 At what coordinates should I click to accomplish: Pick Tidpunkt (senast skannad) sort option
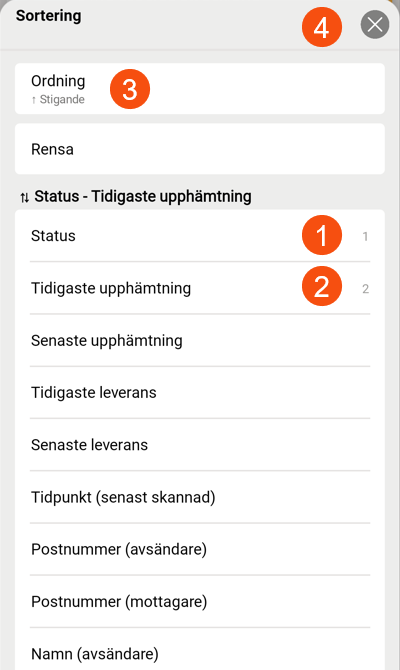(x=200, y=497)
